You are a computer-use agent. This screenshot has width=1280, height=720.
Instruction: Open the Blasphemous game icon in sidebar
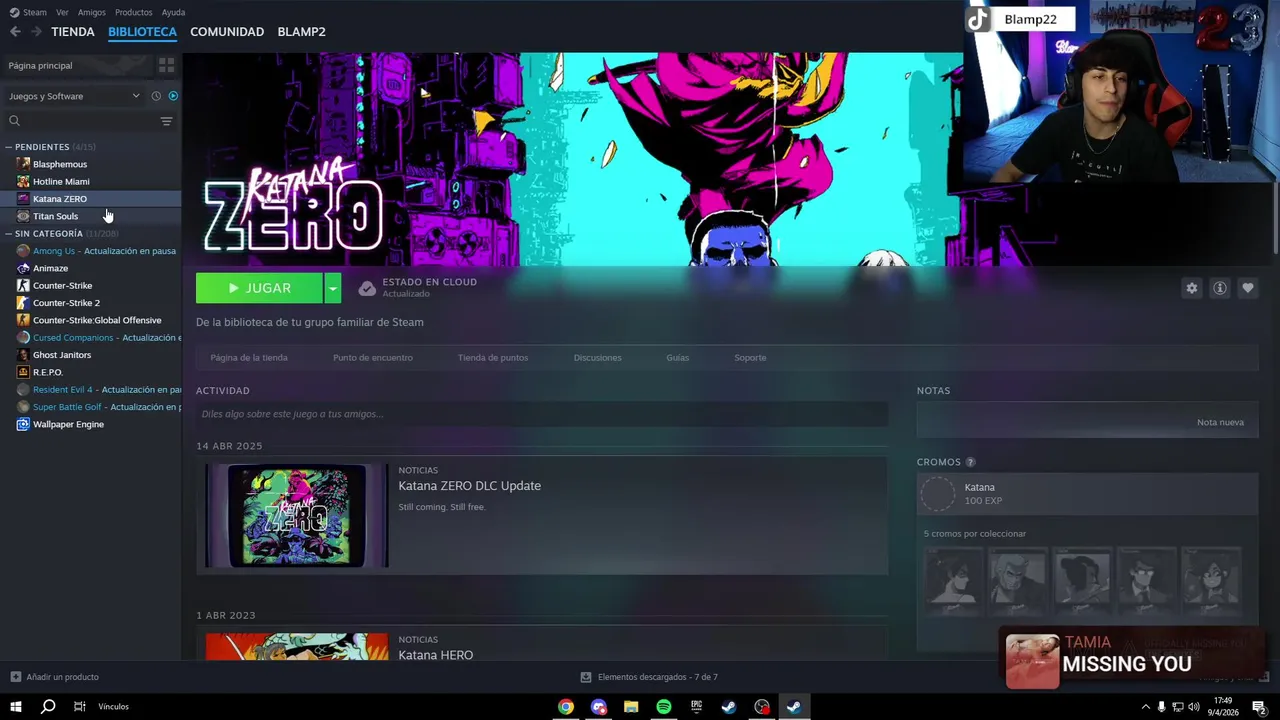click(x=23, y=164)
